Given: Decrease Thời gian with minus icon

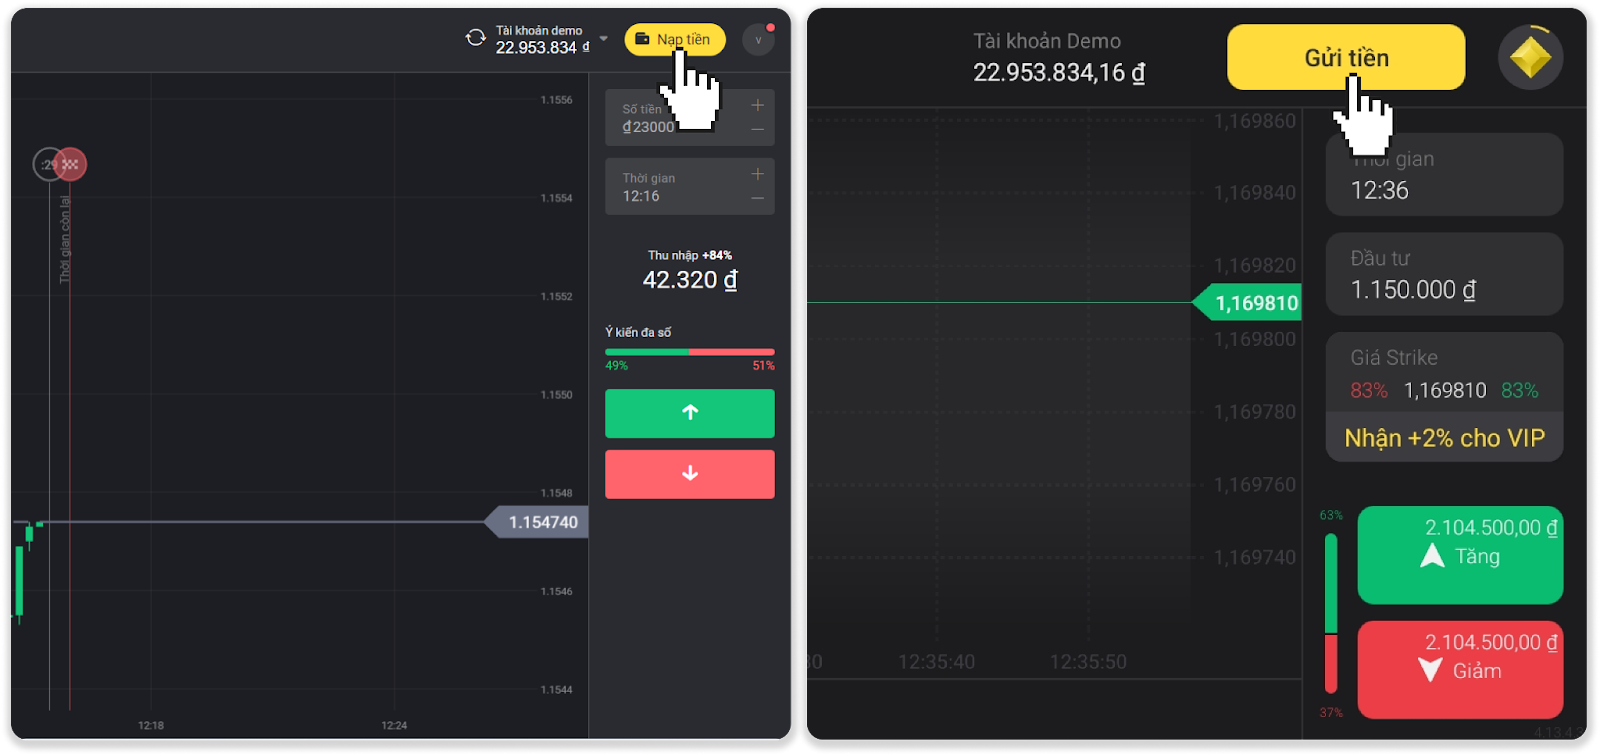Looking at the screenshot, I should pos(757,198).
